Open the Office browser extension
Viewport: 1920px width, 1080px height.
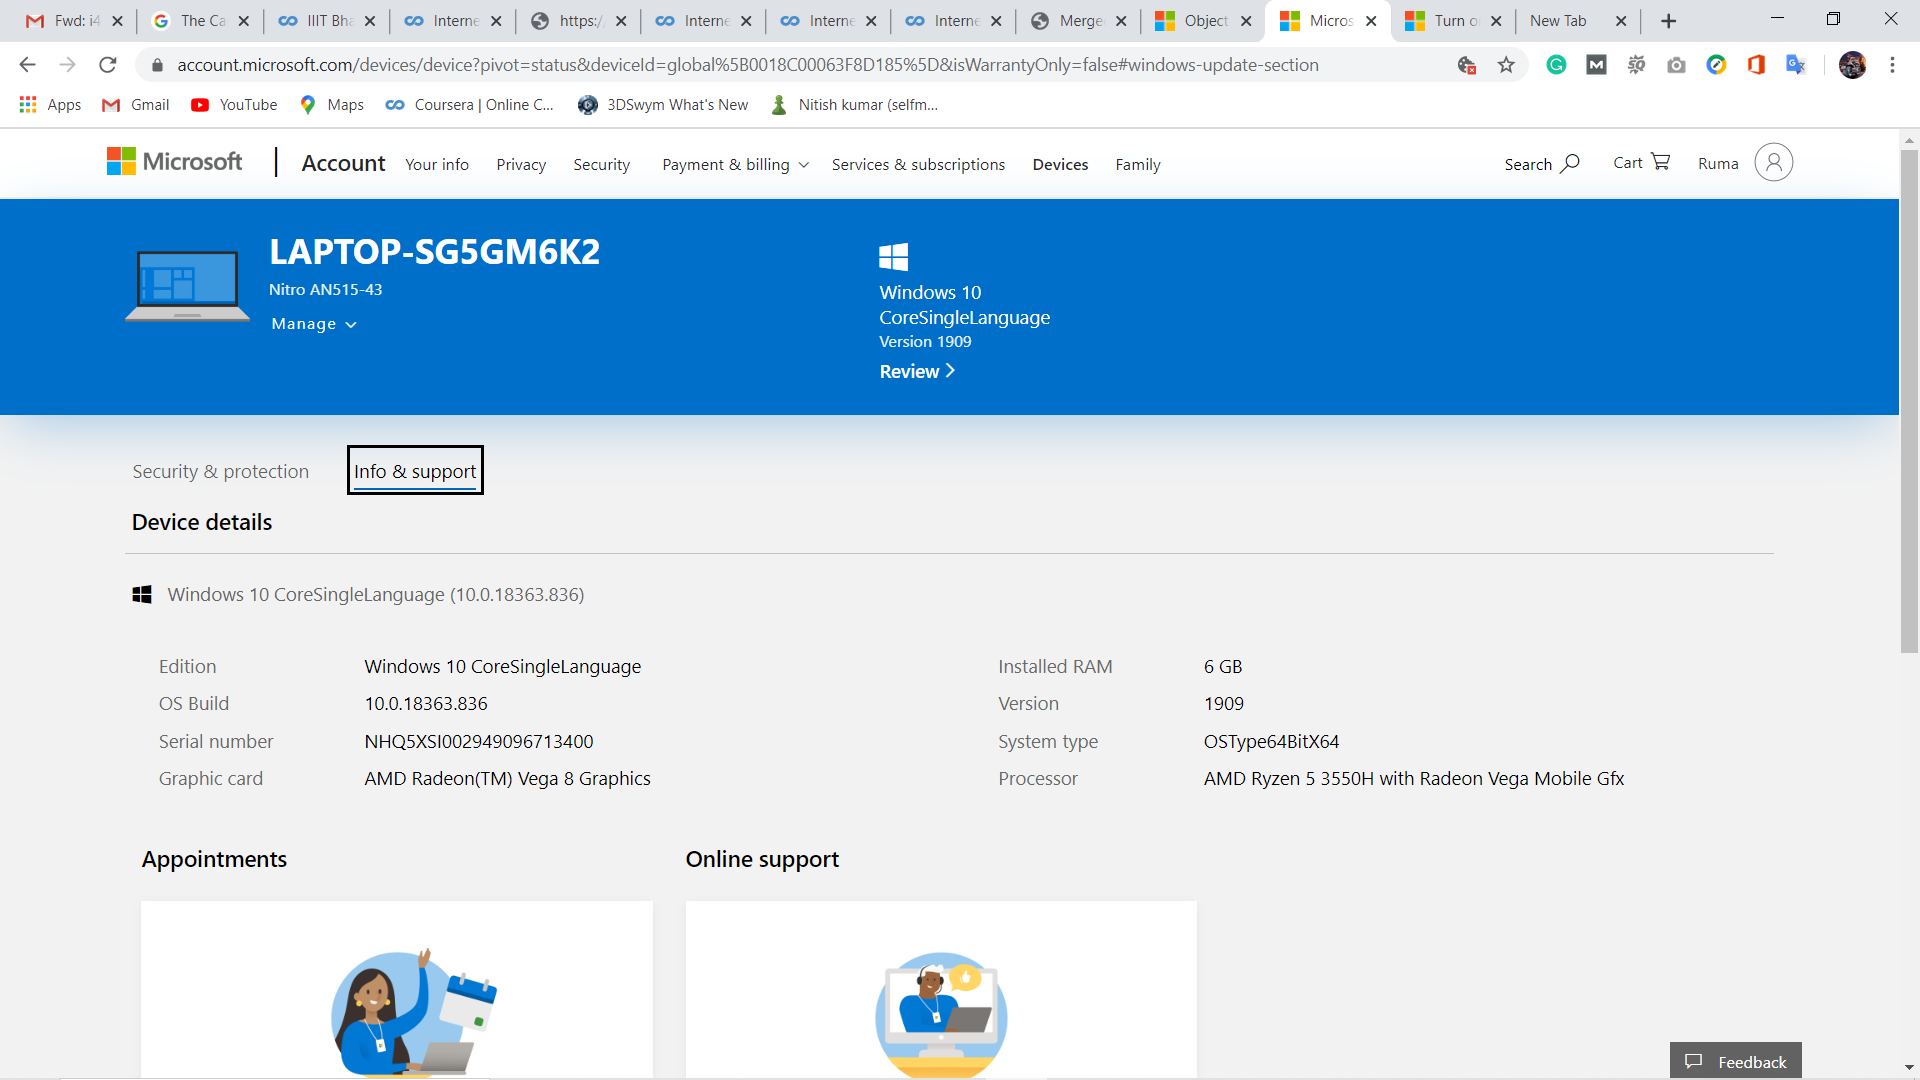(x=1757, y=64)
